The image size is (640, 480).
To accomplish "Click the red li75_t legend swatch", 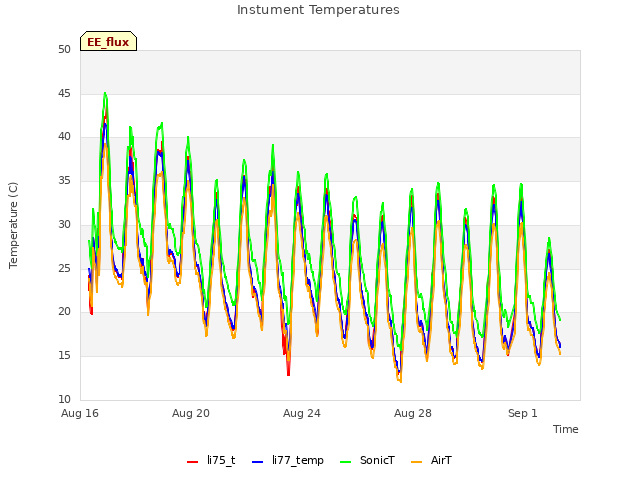I will click(192, 462).
